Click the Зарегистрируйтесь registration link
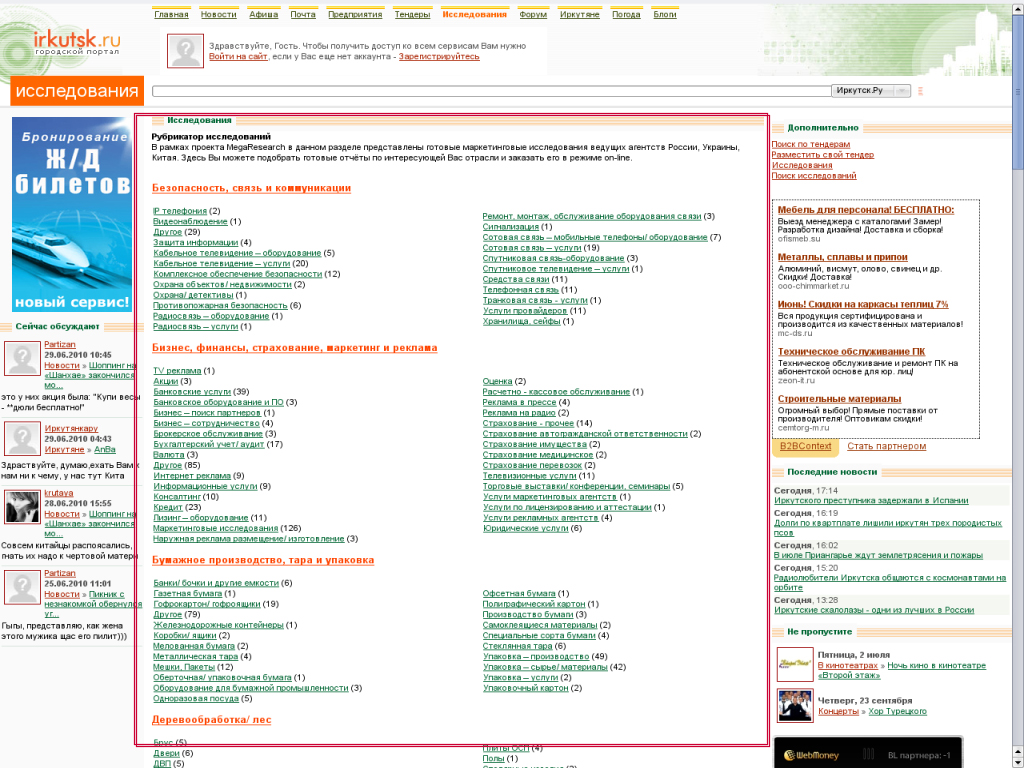This screenshot has width=1024, height=768. point(439,57)
